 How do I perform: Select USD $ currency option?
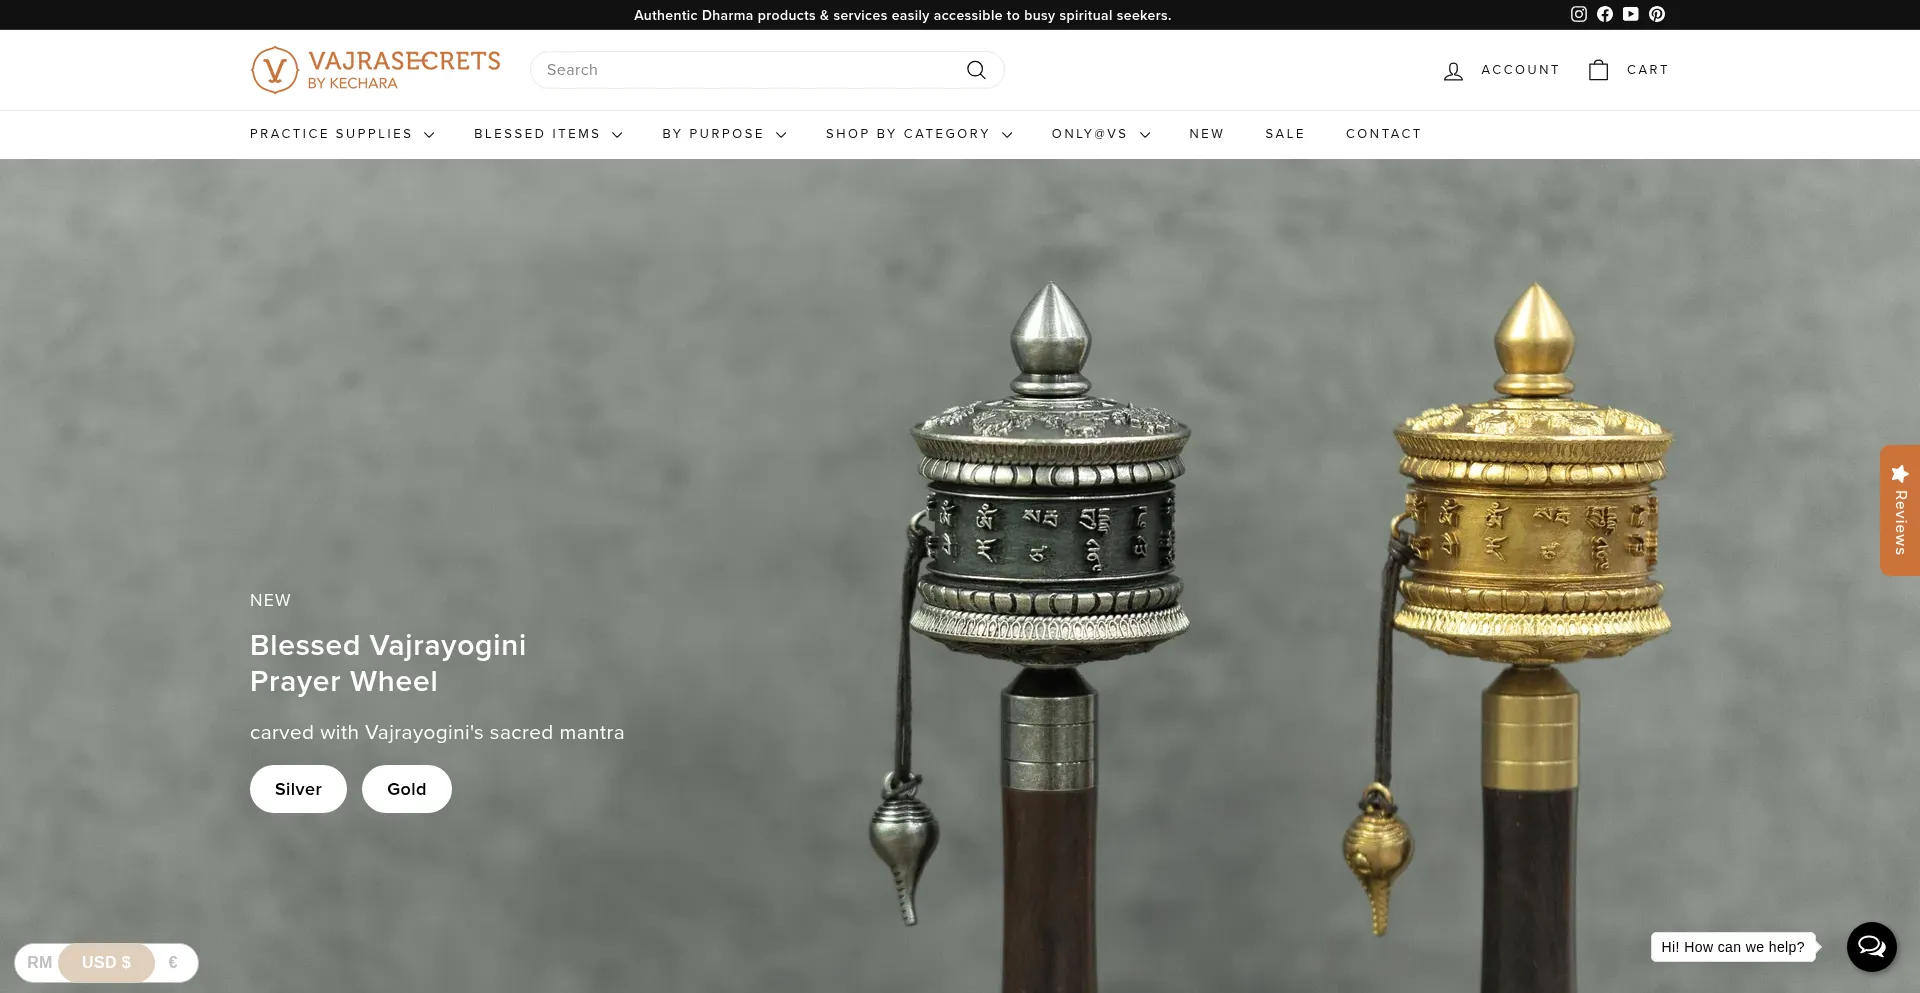106,962
